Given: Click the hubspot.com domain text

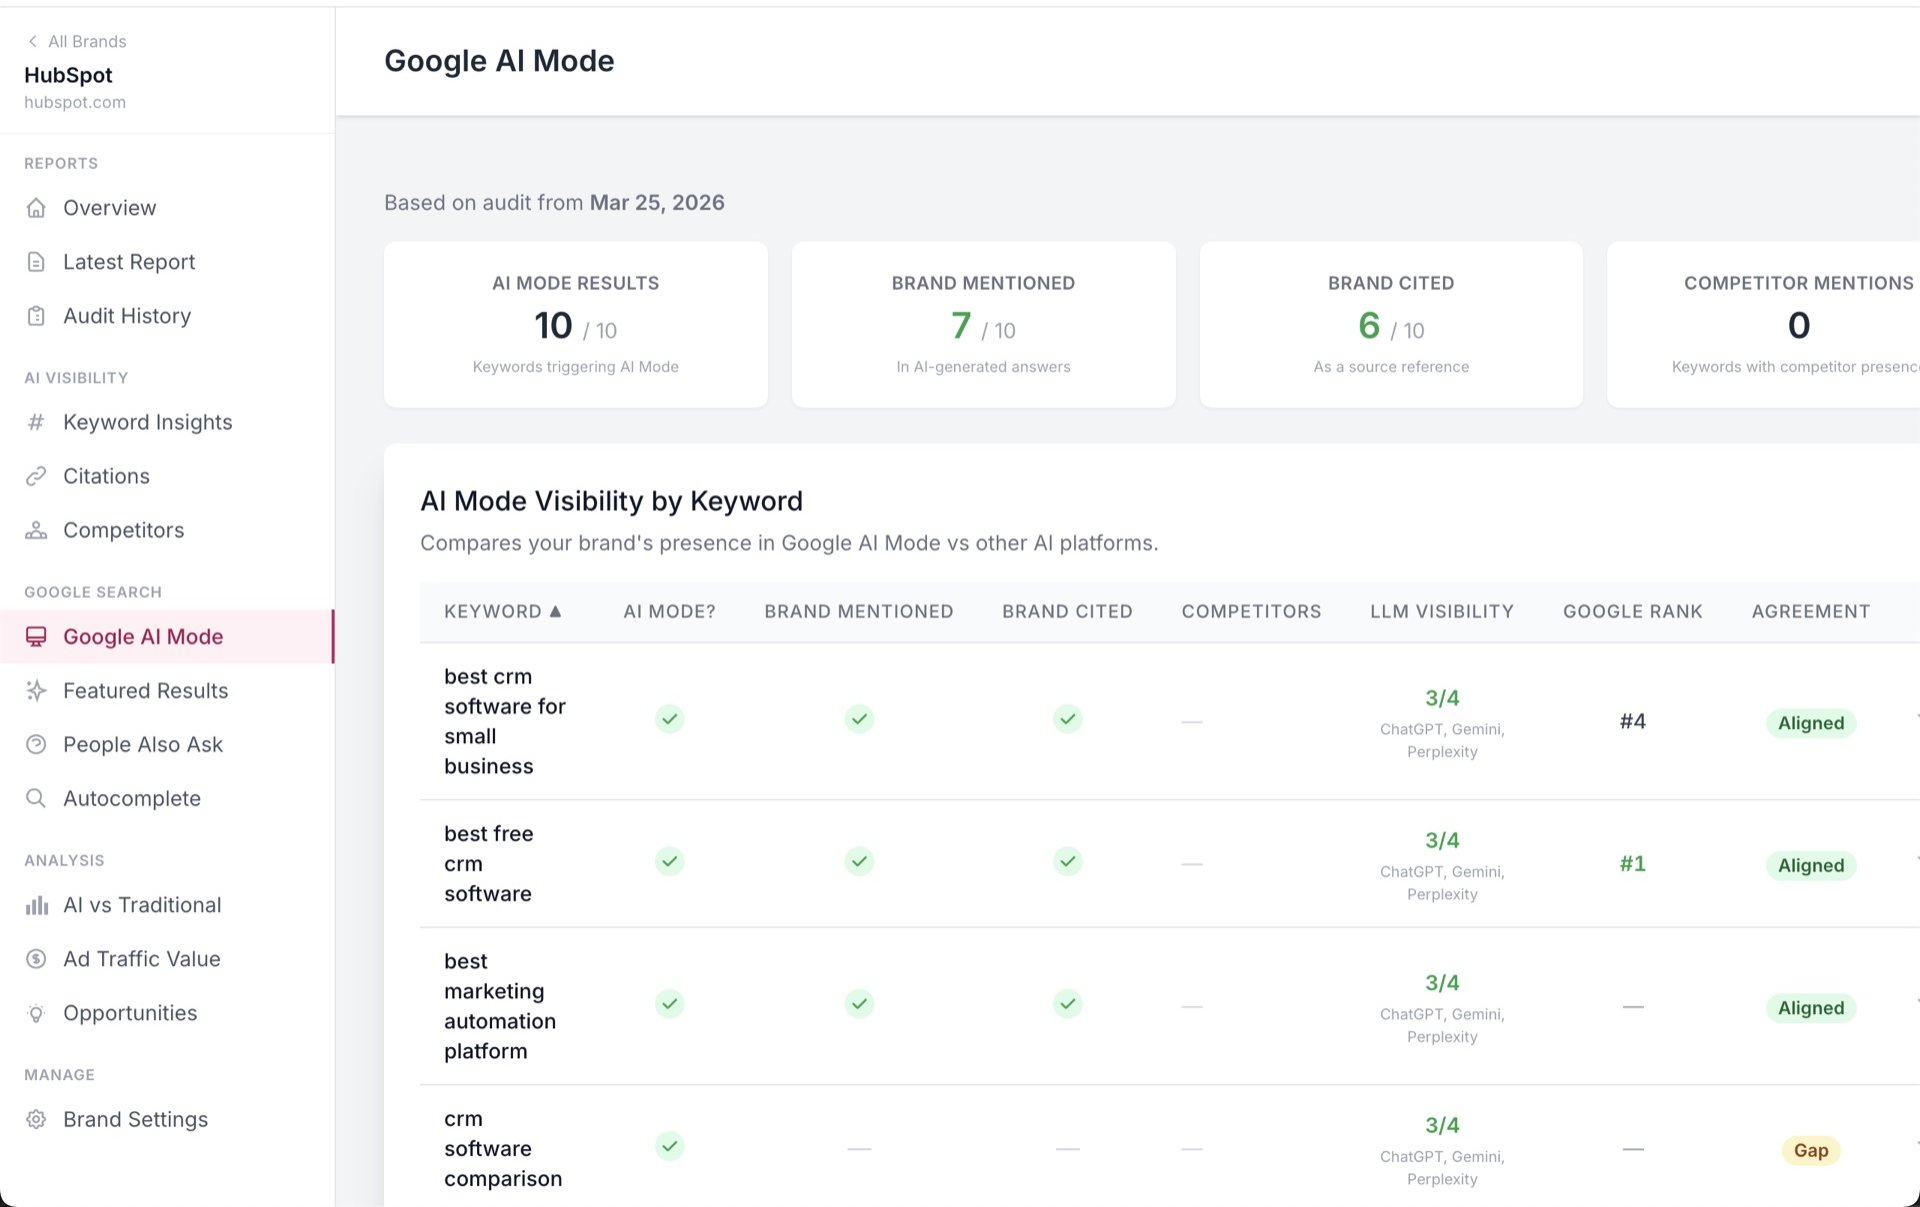Looking at the screenshot, I should (75, 102).
